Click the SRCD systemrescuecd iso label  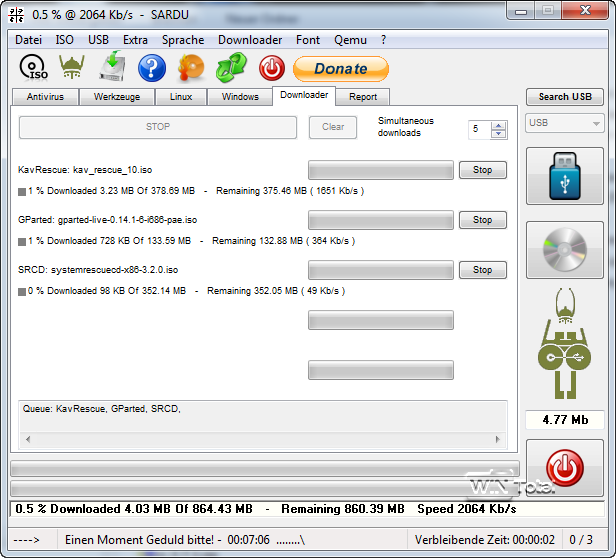[98, 270]
